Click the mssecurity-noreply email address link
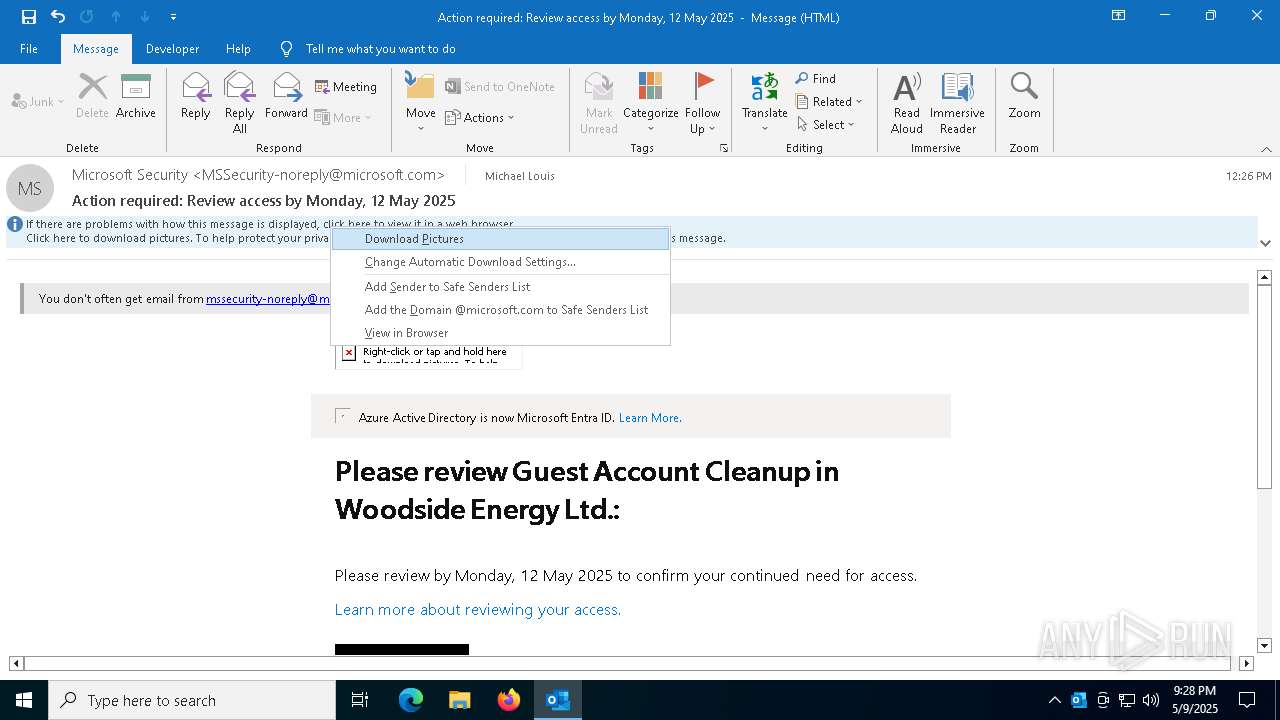The image size is (1280, 720). (x=268, y=299)
